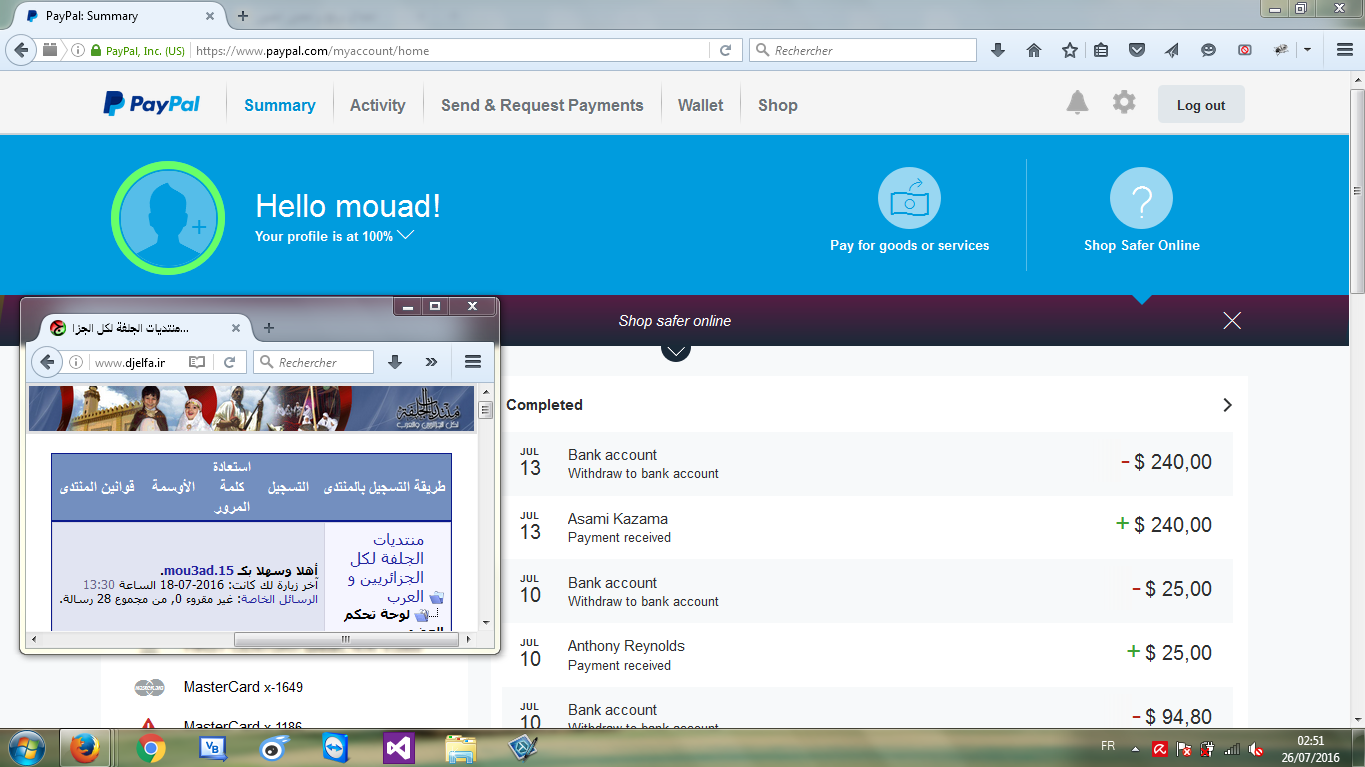The width and height of the screenshot is (1365, 767).
Task: Show more tools chevron in djelfa window
Action: point(431,362)
